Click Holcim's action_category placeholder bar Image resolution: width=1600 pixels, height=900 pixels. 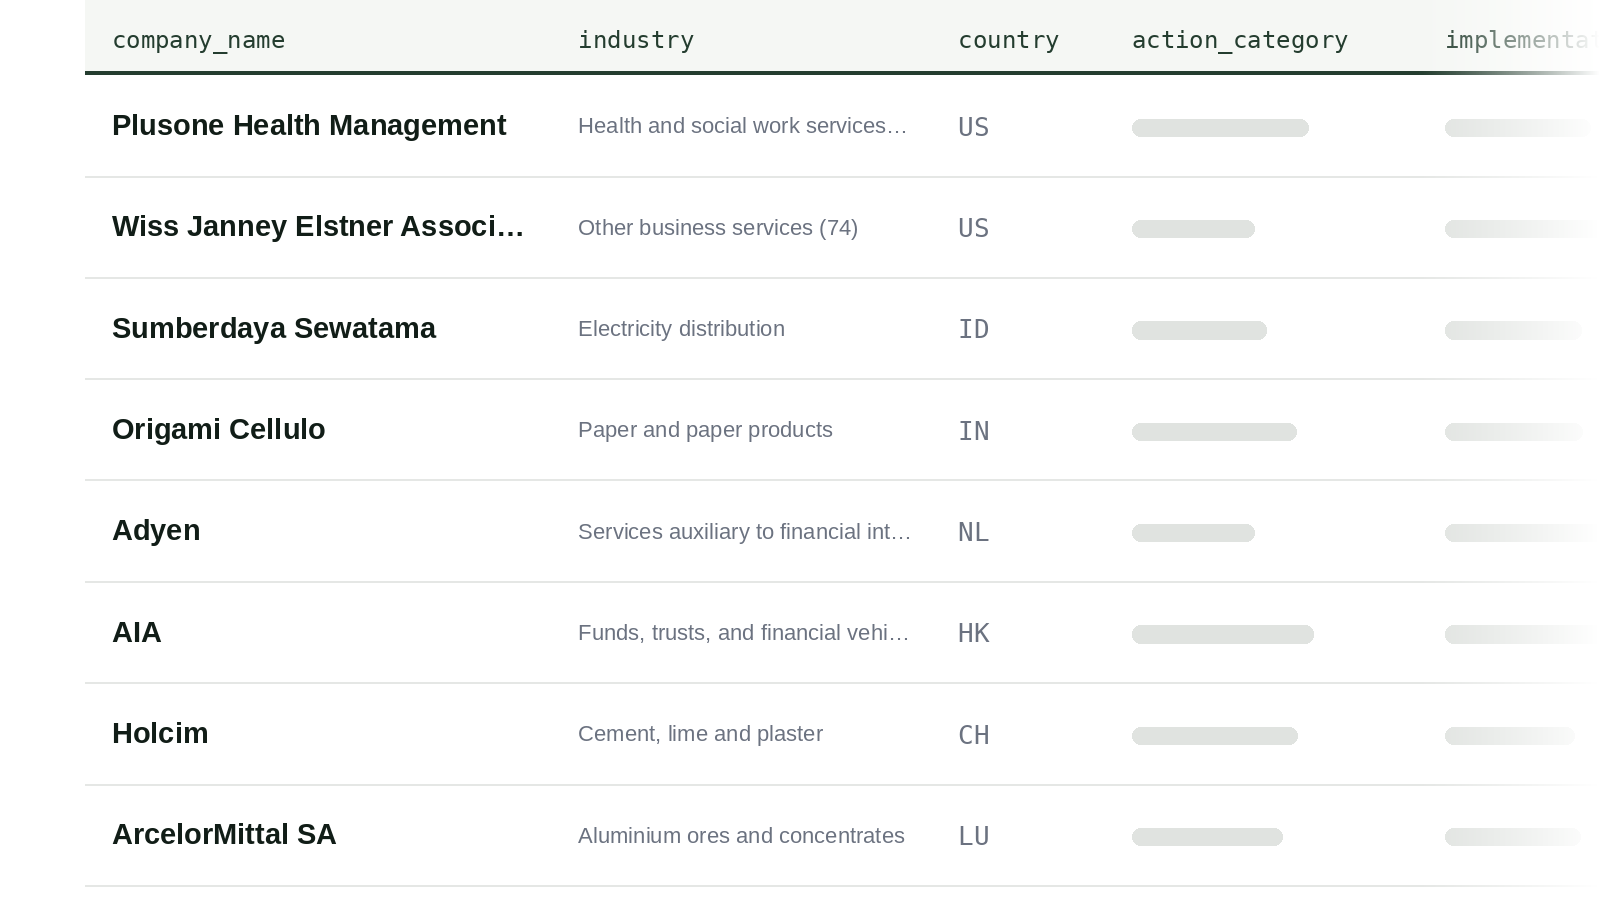click(1215, 736)
